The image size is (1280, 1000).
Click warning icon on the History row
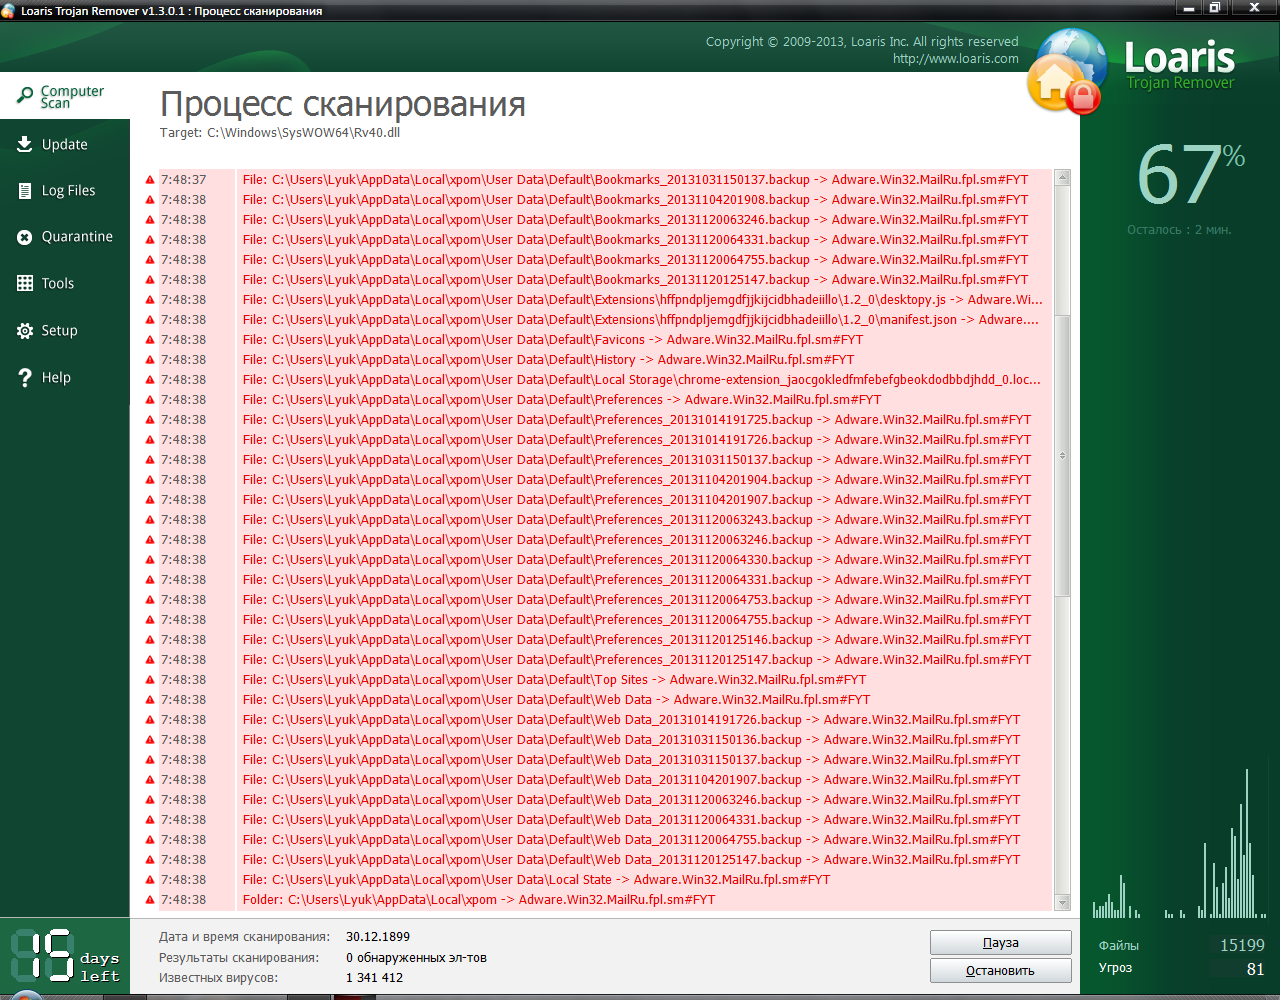pyautogui.click(x=150, y=360)
